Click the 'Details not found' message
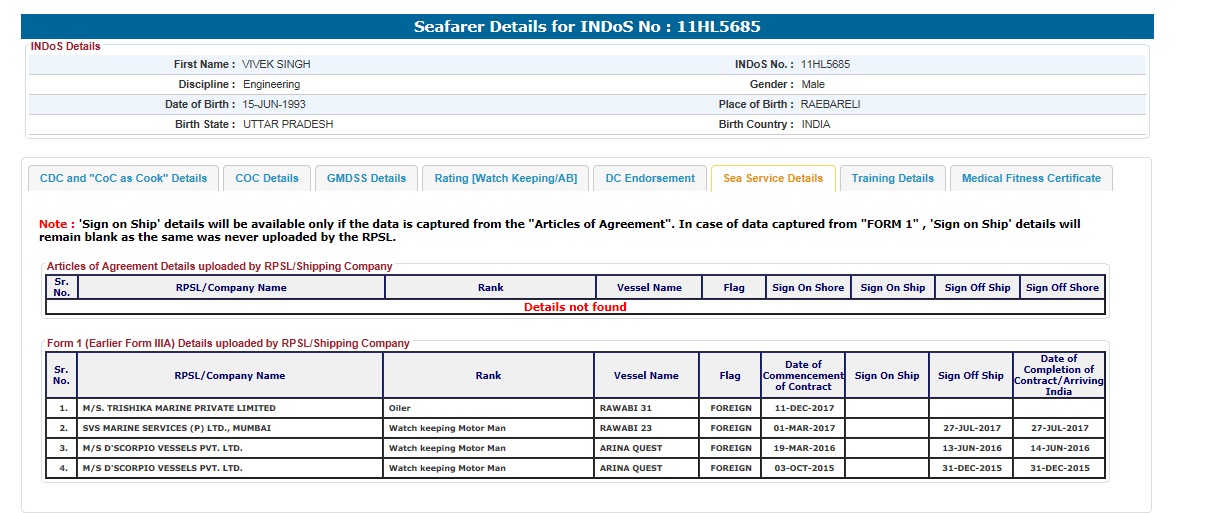Screen dimensions: 1219x513 [575, 307]
